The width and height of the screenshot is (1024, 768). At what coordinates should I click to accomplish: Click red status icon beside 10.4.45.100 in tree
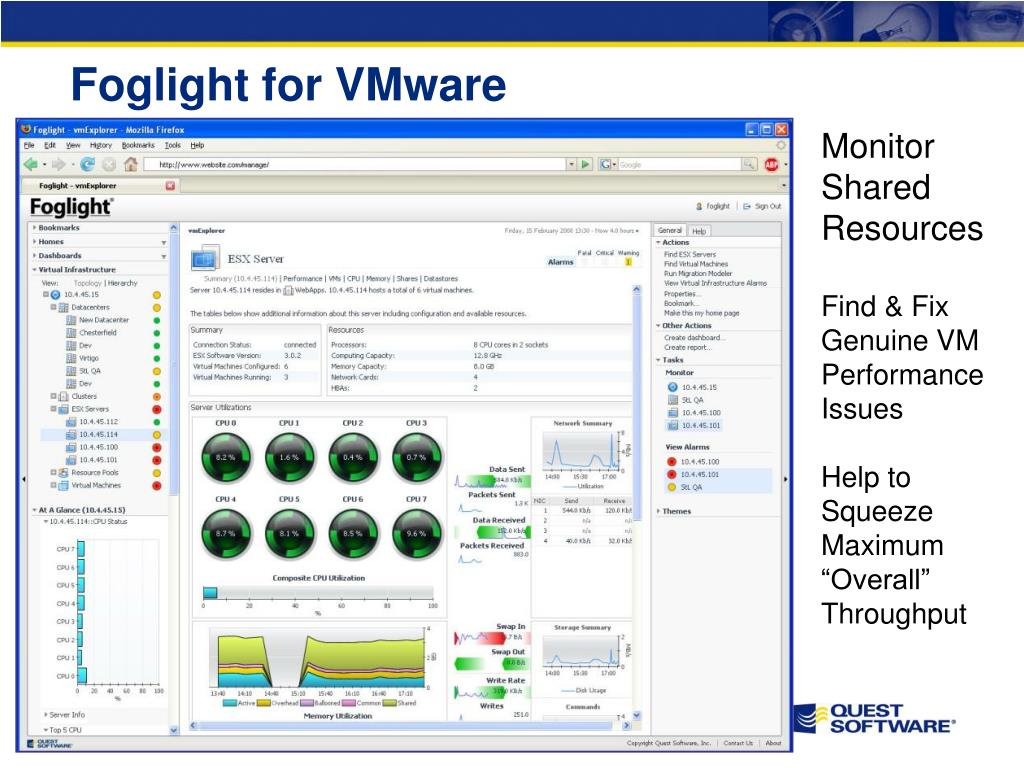[x=157, y=447]
